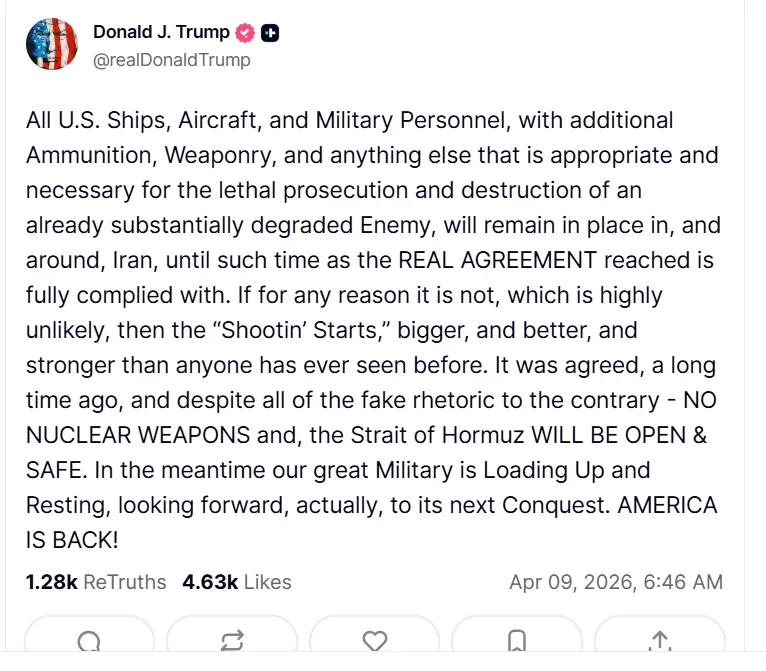This screenshot has width=766, height=671.
Task: View the 1.28k ReTruths list
Action: [x=96, y=582]
